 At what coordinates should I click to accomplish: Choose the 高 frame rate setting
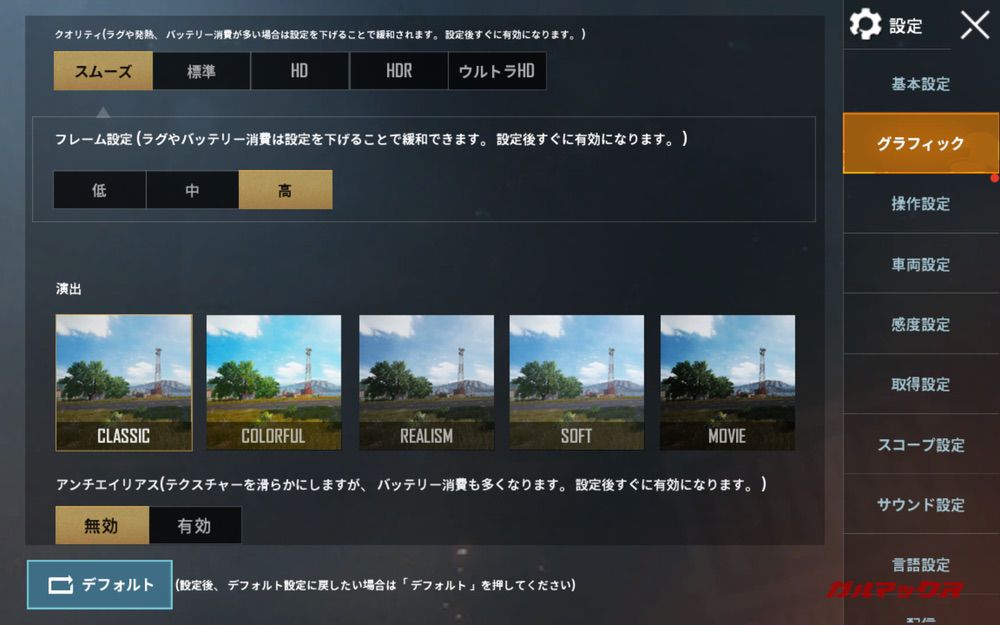285,189
